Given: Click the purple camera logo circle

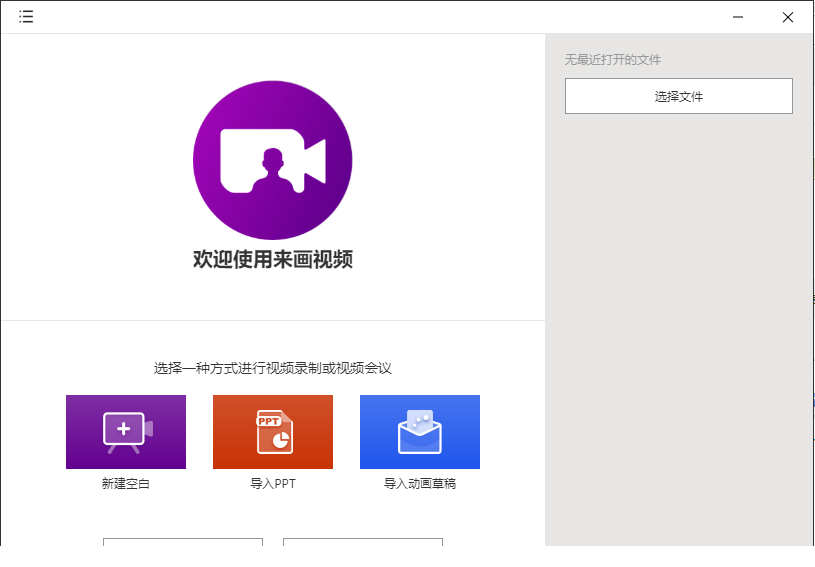Looking at the screenshot, I should click(273, 160).
